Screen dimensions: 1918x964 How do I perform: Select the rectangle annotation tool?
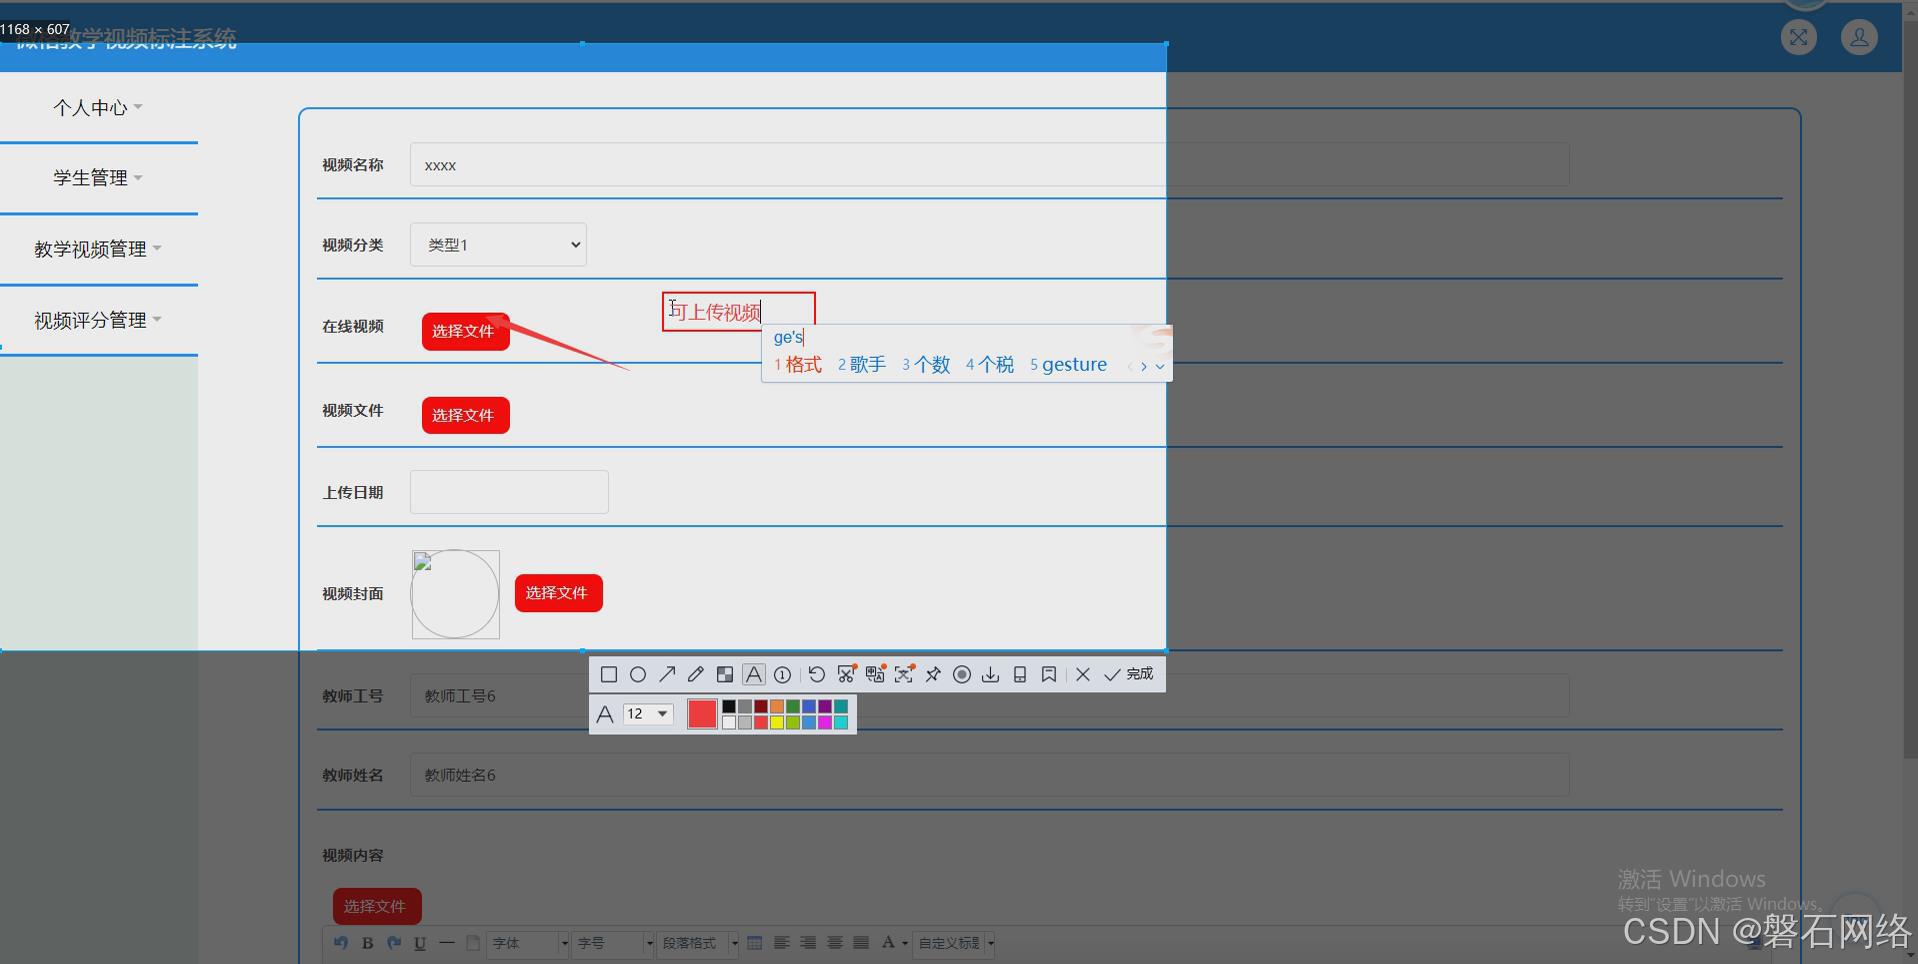(609, 674)
